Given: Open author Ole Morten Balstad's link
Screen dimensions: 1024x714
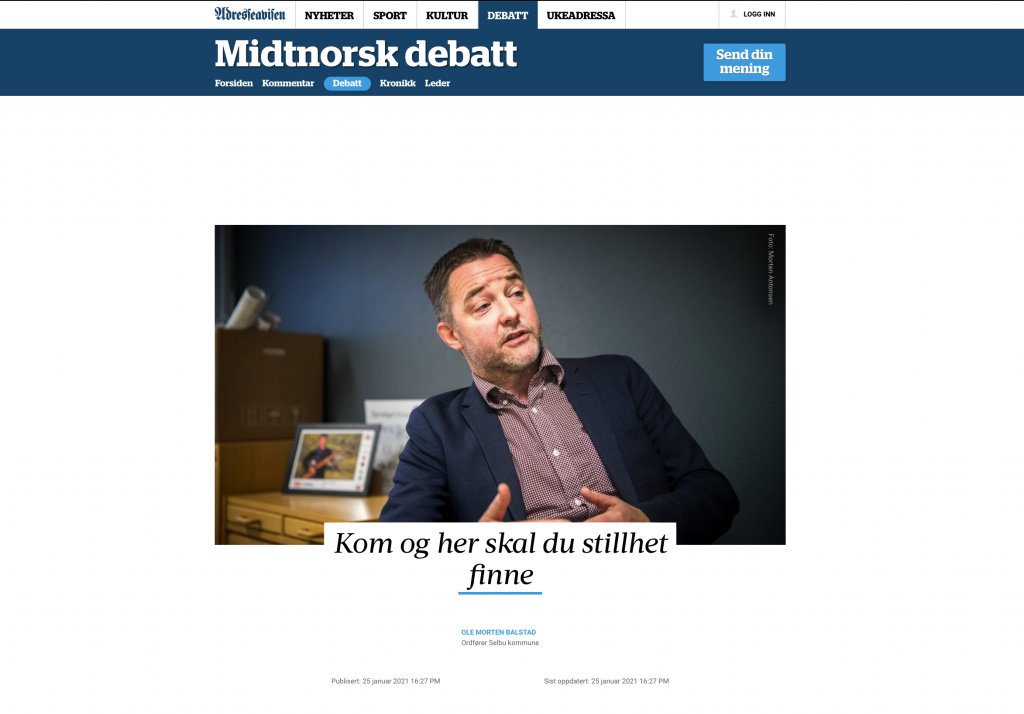Looking at the screenshot, I should [x=498, y=632].
